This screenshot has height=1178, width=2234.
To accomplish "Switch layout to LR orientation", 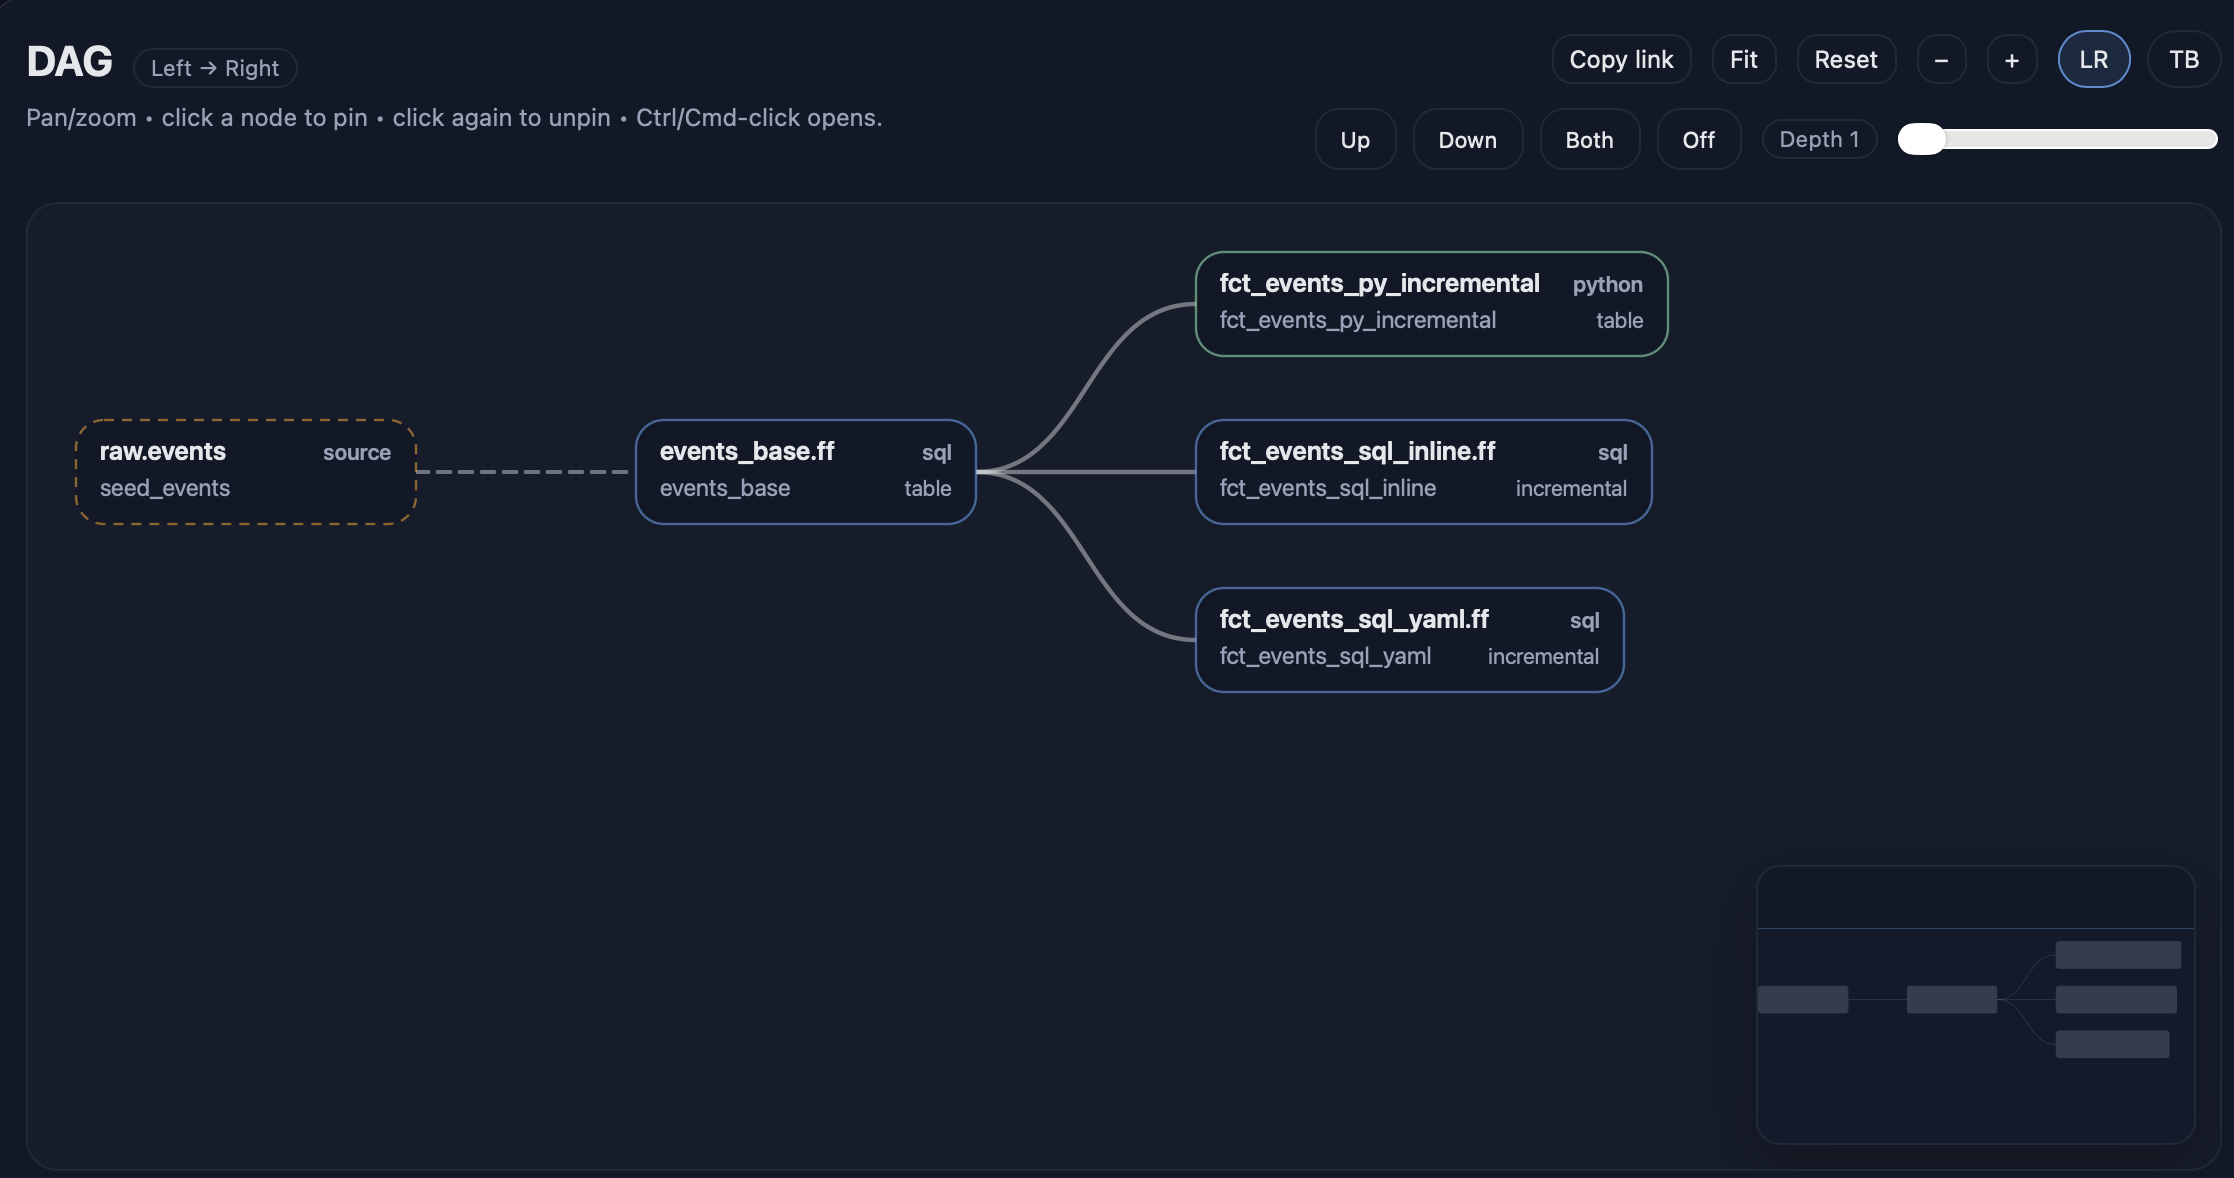I will pyautogui.click(x=2093, y=60).
